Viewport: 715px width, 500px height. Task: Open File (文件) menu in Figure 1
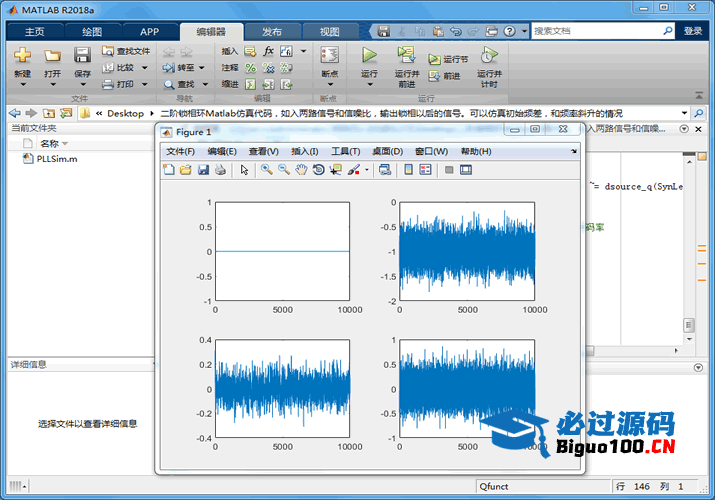point(181,151)
